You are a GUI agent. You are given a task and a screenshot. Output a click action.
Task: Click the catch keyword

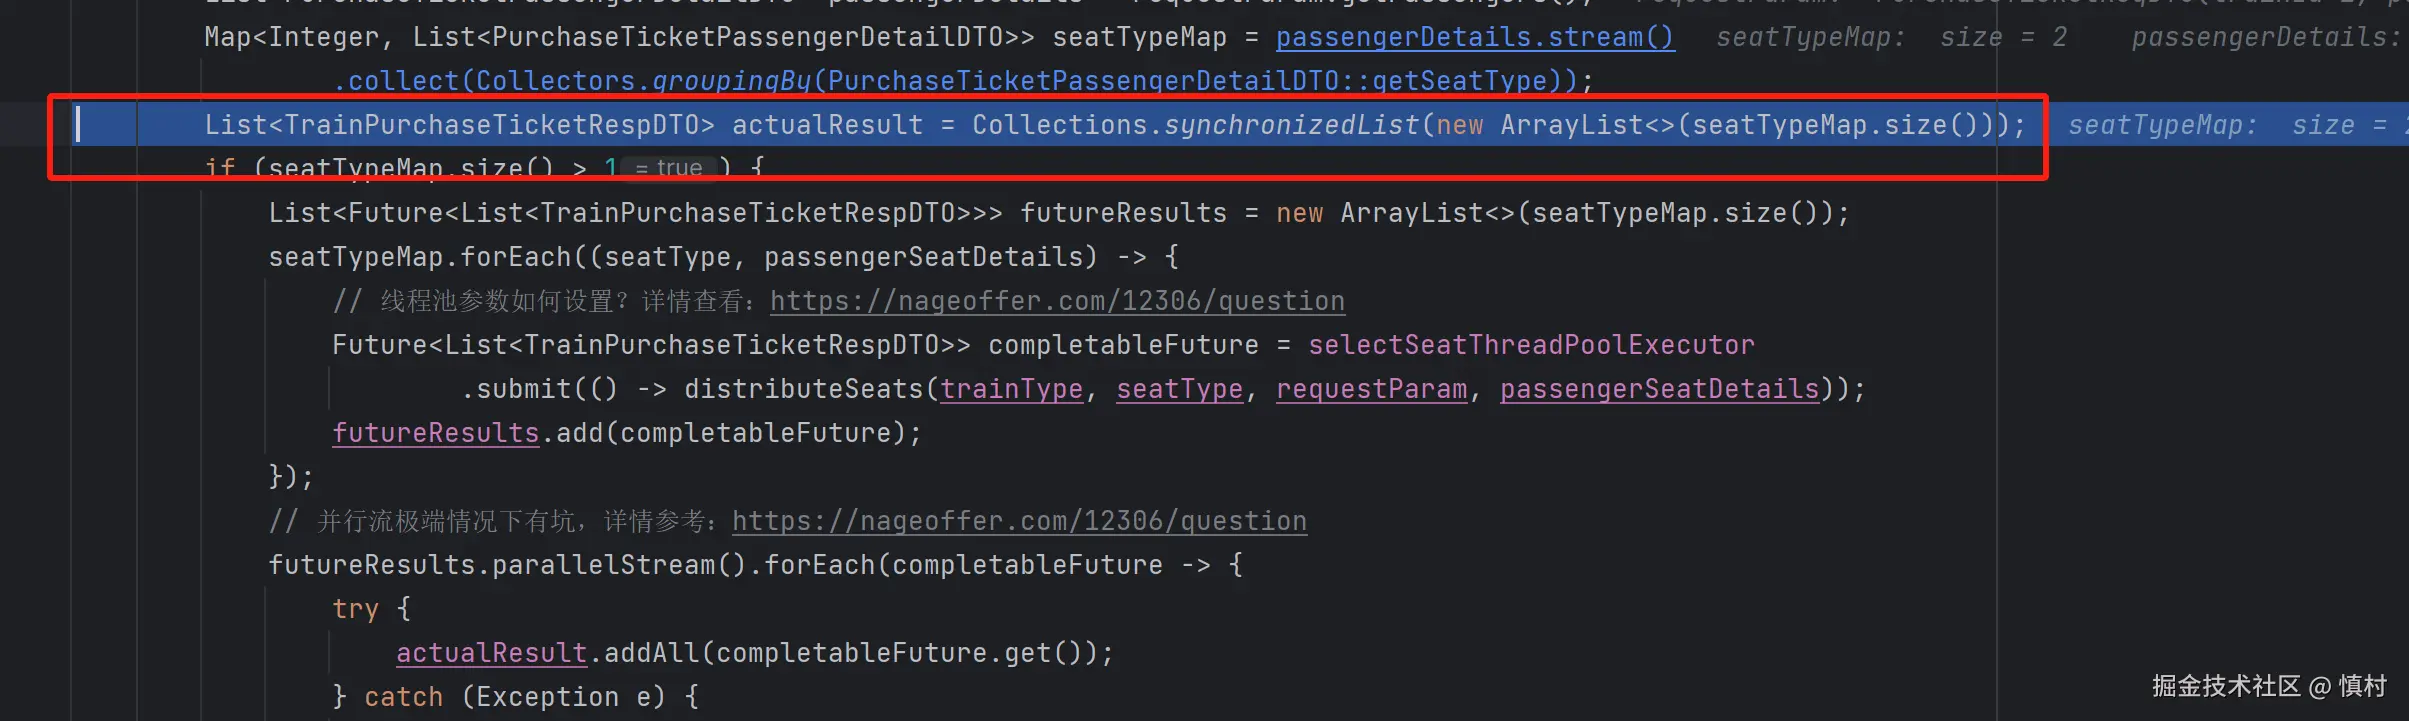[x=403, y=697]
